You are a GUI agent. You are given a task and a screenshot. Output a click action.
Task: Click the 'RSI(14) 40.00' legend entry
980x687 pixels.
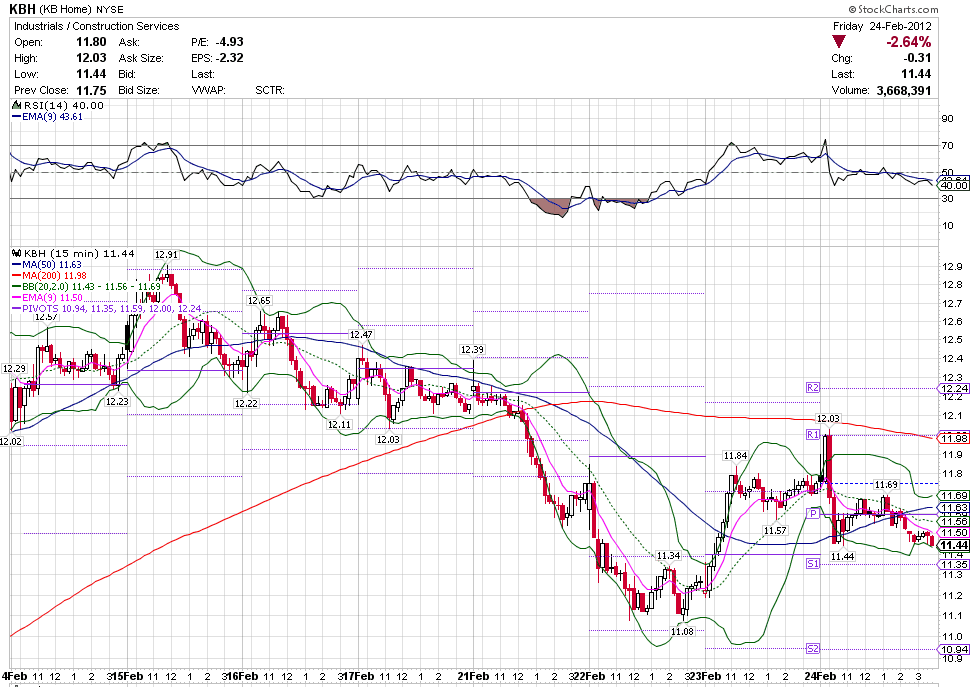tap(63, 106)
